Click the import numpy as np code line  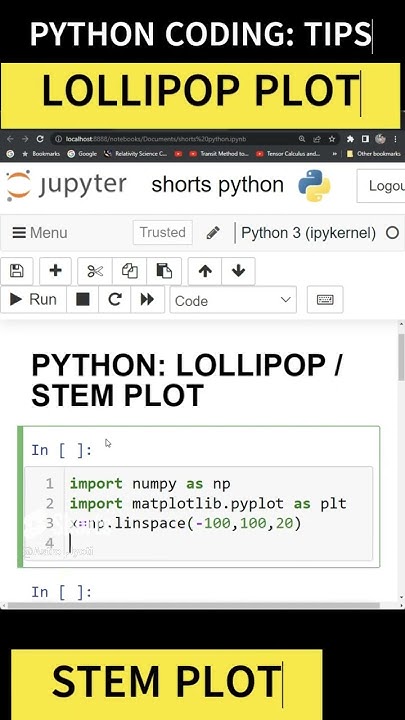pos(150,484)
